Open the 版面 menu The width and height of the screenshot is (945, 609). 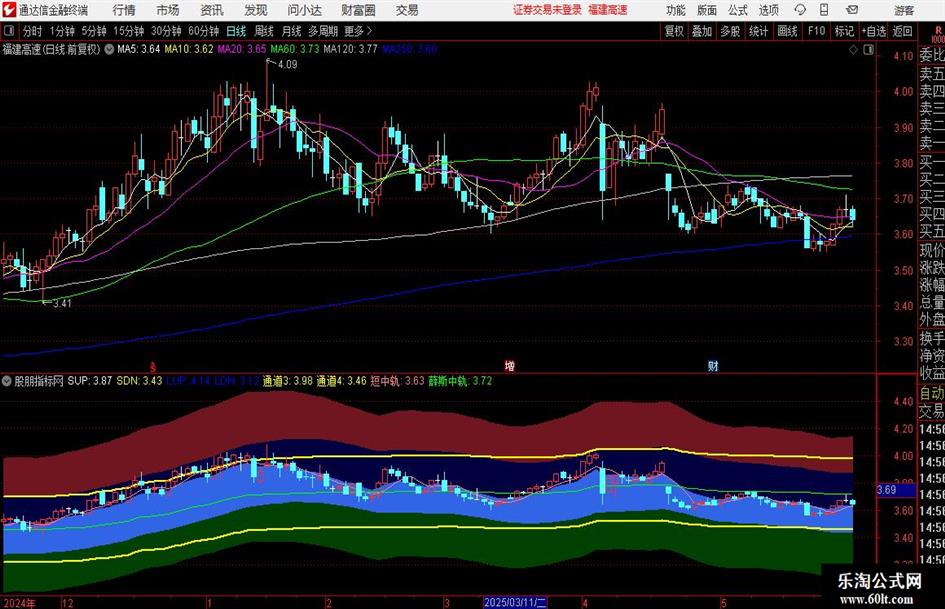coord(707,10)
